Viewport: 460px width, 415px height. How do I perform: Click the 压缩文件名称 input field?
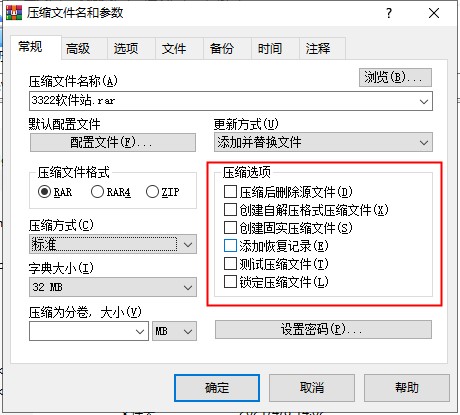pos(231,101)
